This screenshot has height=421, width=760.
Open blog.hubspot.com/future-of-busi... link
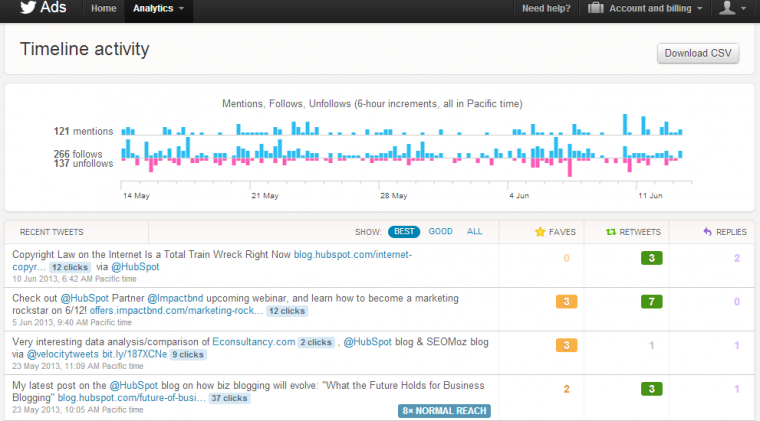point(131,398)
